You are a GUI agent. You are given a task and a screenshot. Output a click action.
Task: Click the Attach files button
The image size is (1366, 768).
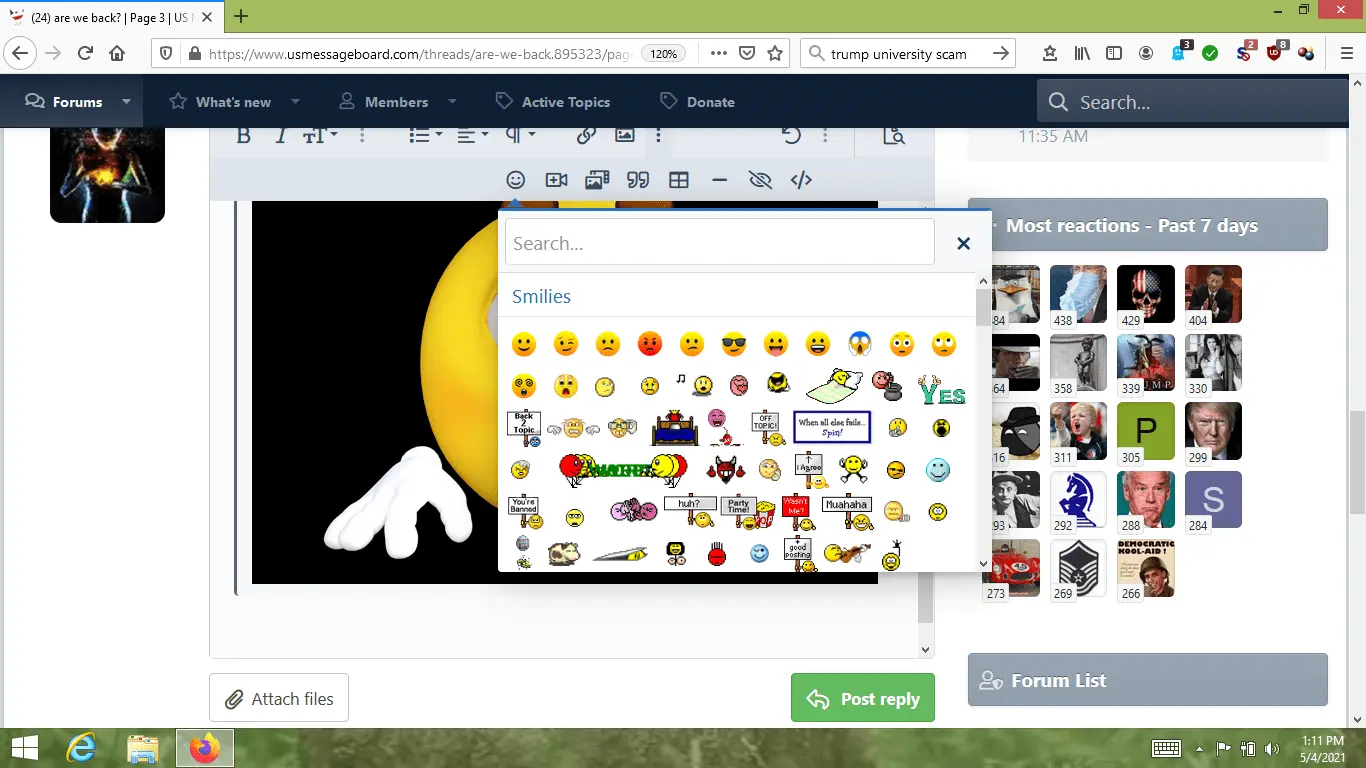click(x=279, y=698)
